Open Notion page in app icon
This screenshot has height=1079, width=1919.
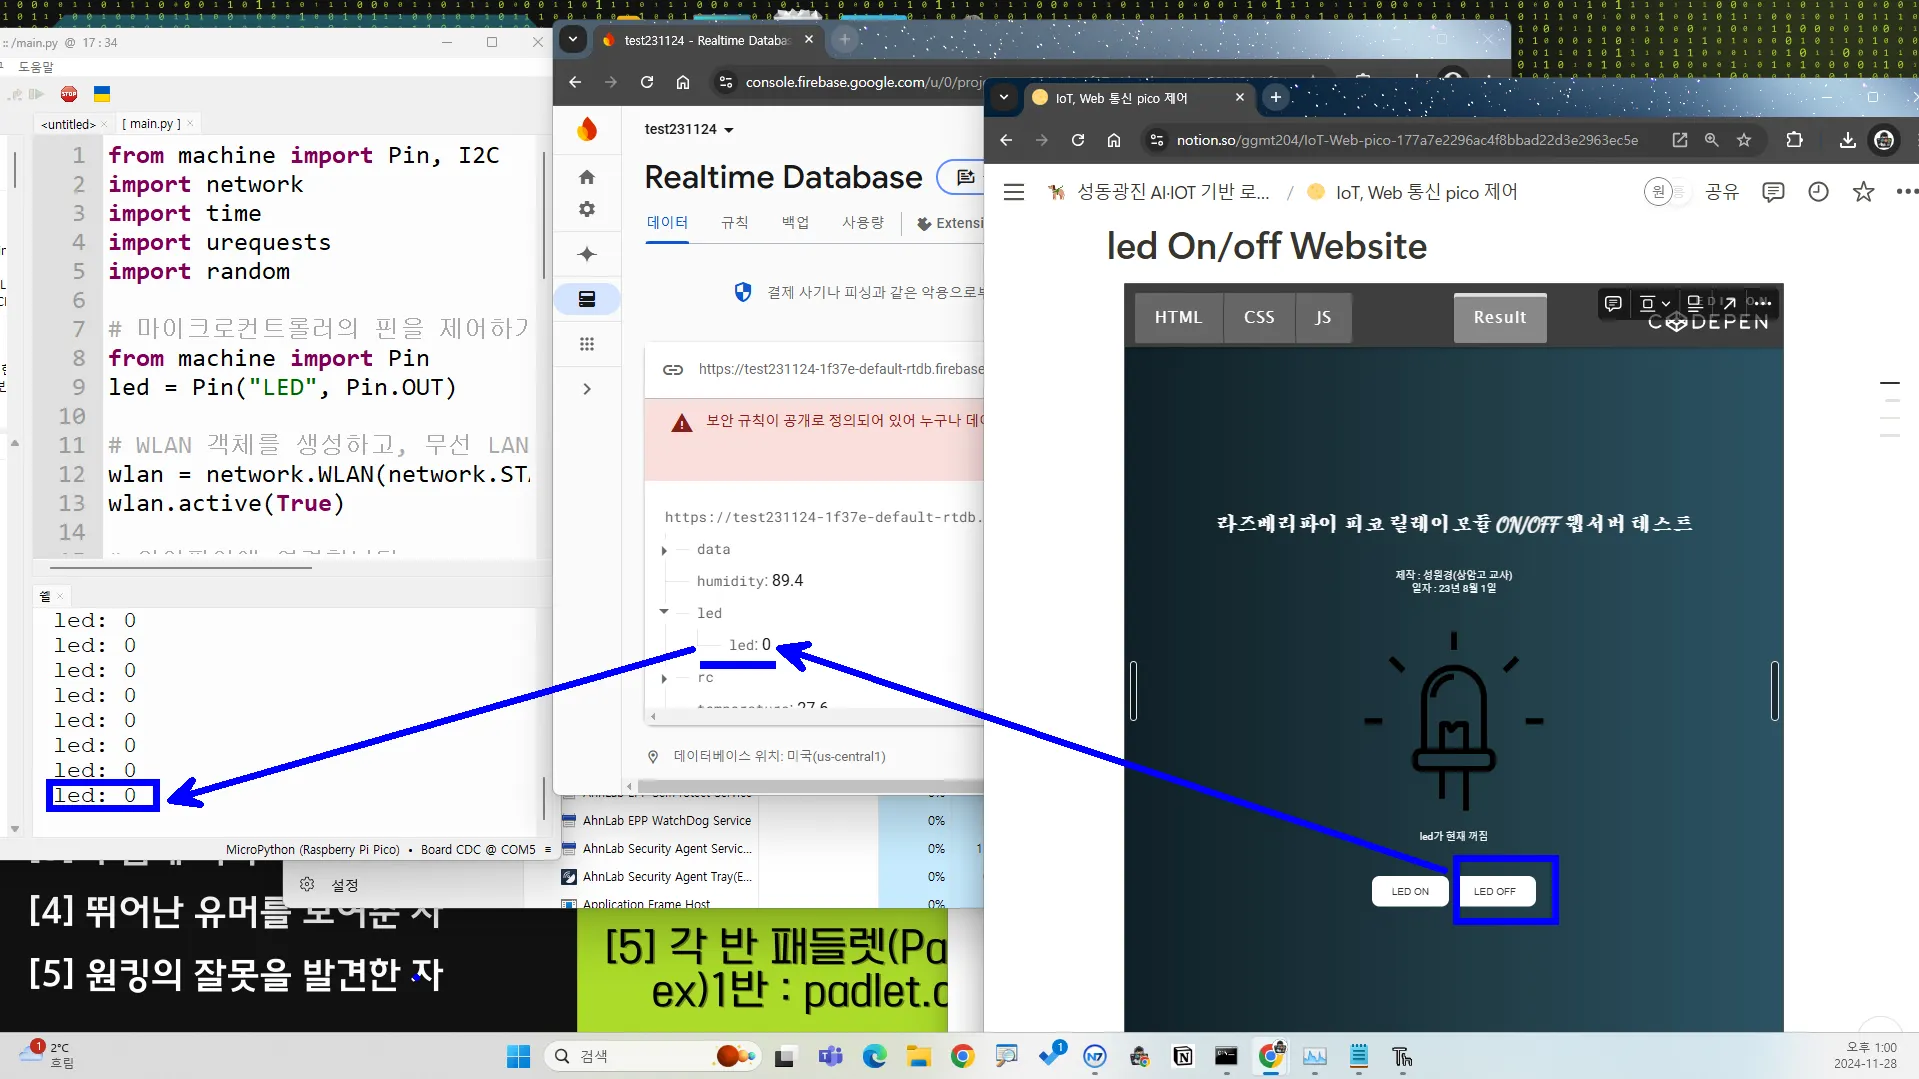[1680, 140]
